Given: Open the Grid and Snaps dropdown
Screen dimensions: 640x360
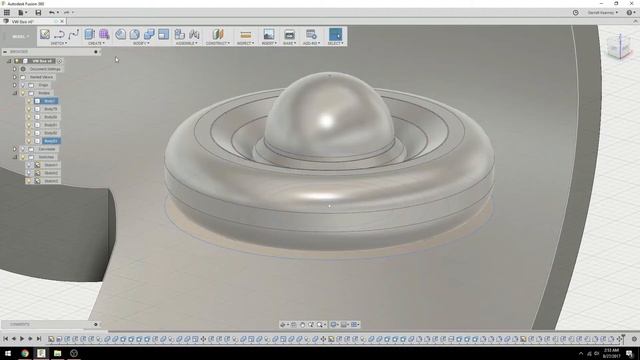Looking at the screenshot, I should click(345, 324).
